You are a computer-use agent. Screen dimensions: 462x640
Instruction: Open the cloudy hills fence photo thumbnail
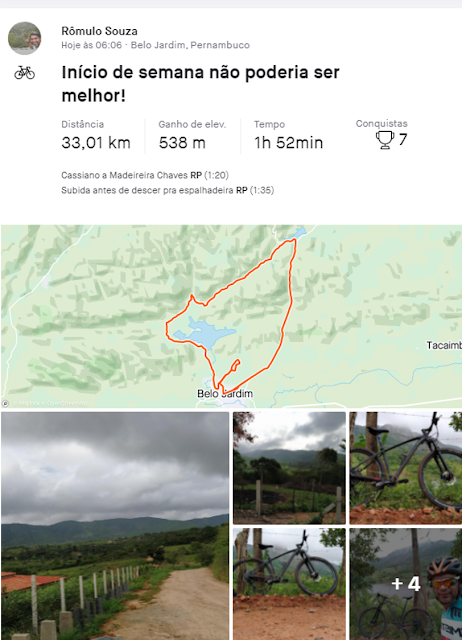(x=289, y=468)
